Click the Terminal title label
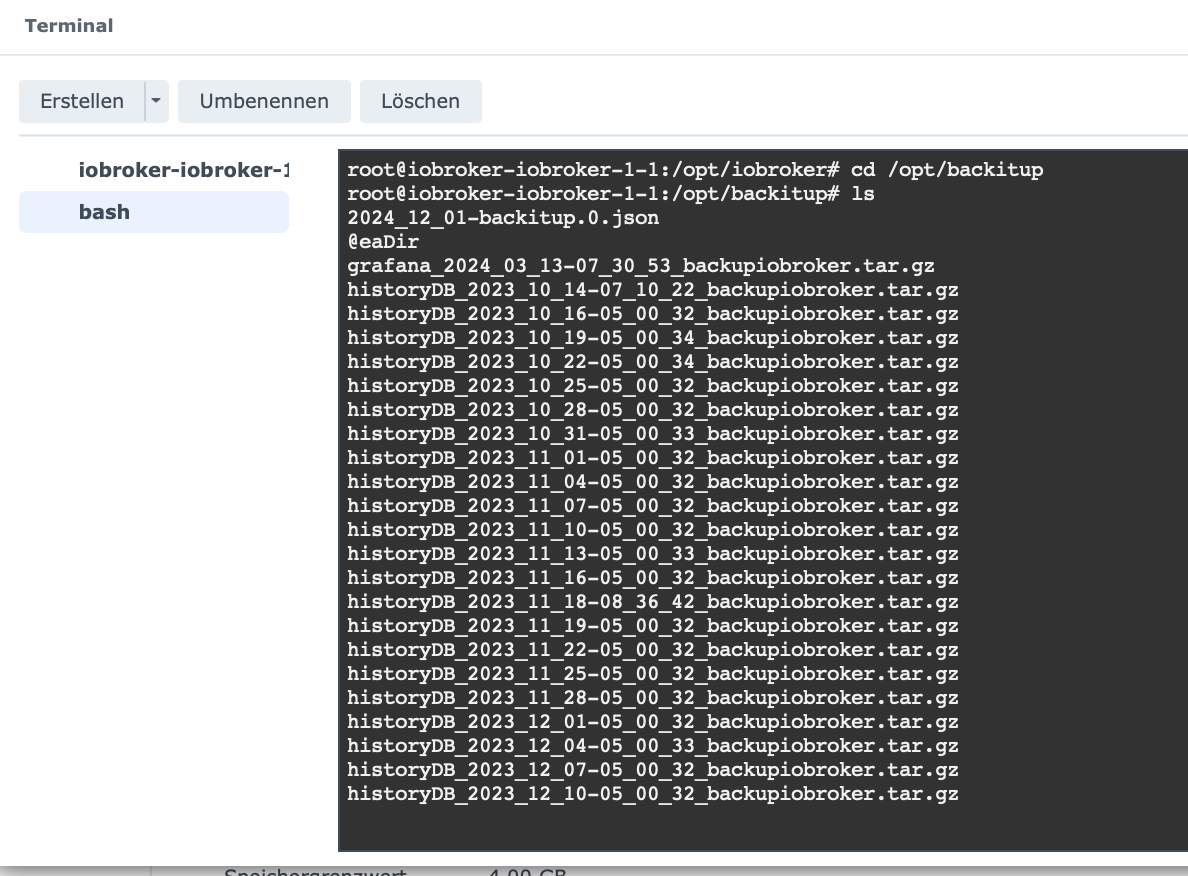Viewport: 1188px width, 876px height. click(x=69, y=26)
